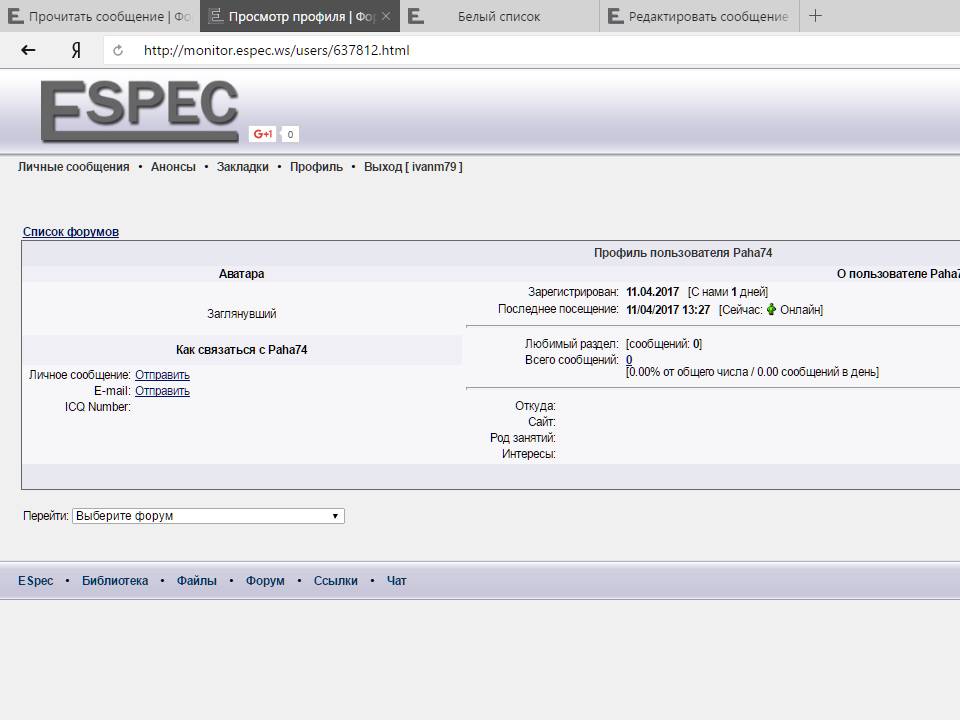Click 'Отправить' link next to E-mail

click(162, 391)
